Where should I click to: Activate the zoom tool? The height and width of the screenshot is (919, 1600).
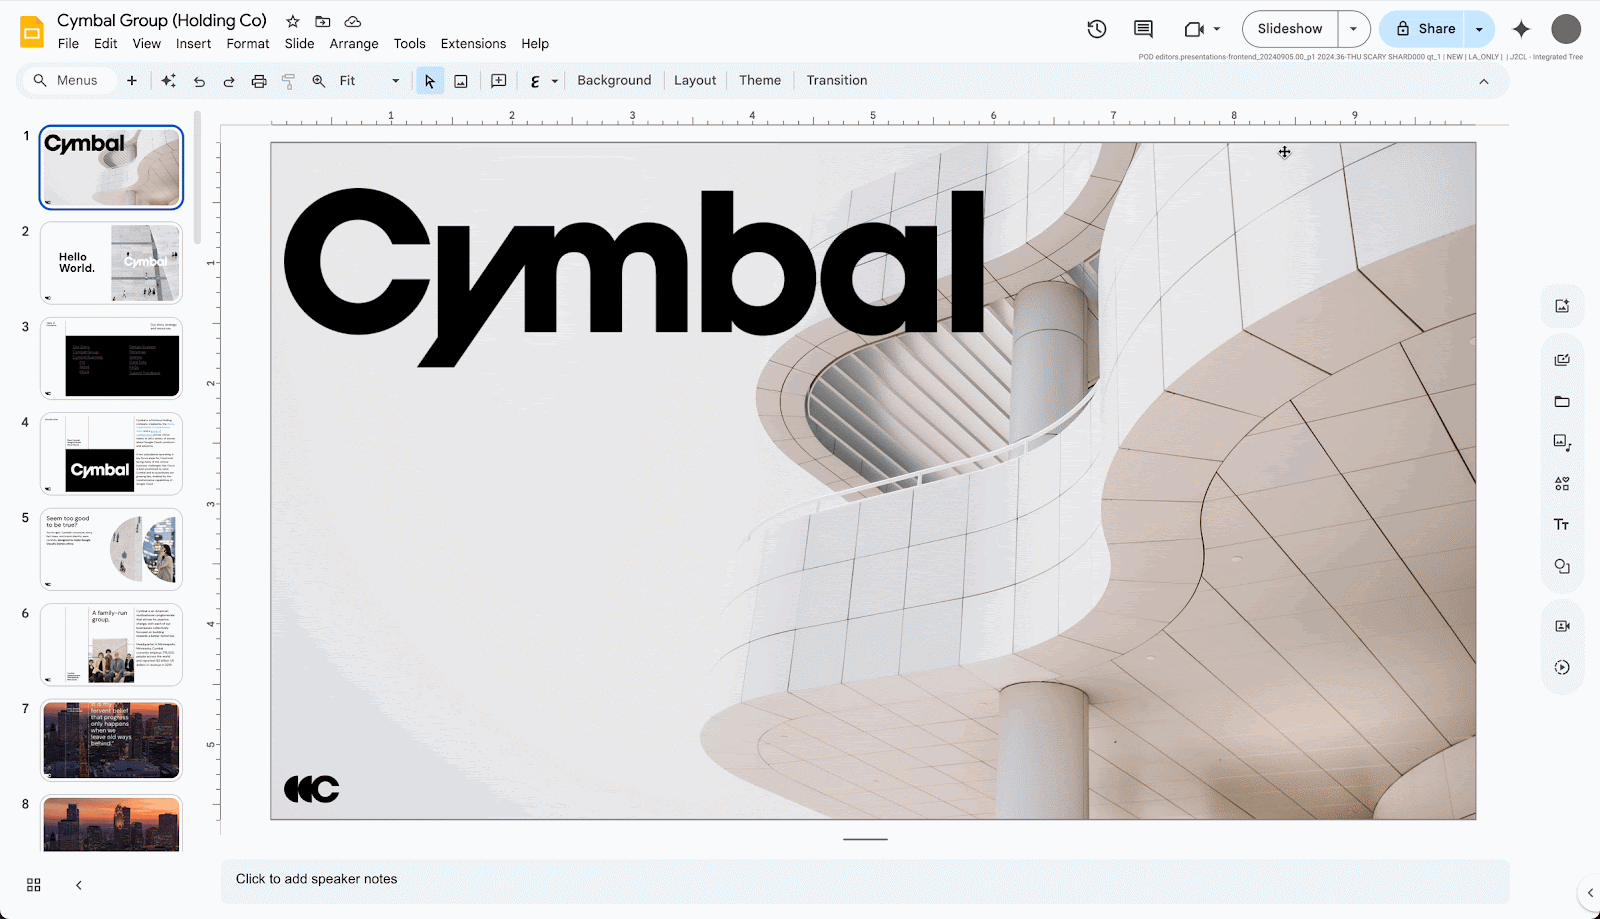[318, 80]
